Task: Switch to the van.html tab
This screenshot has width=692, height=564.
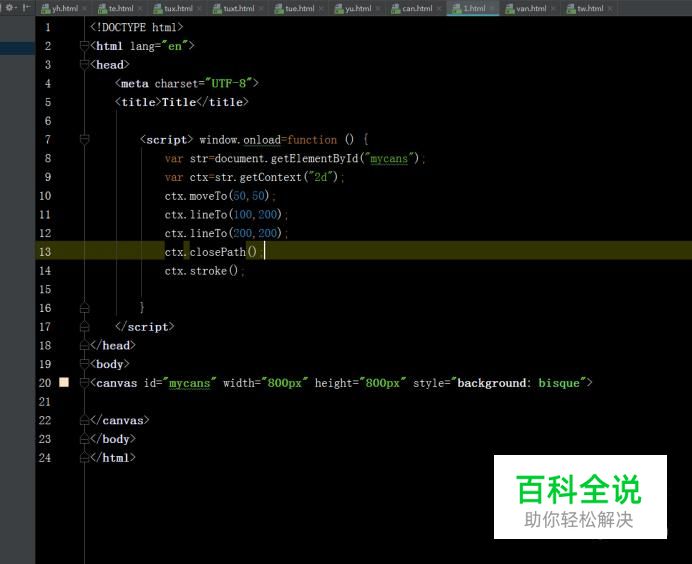Action: pyautogui.click(x=531, y=8)
